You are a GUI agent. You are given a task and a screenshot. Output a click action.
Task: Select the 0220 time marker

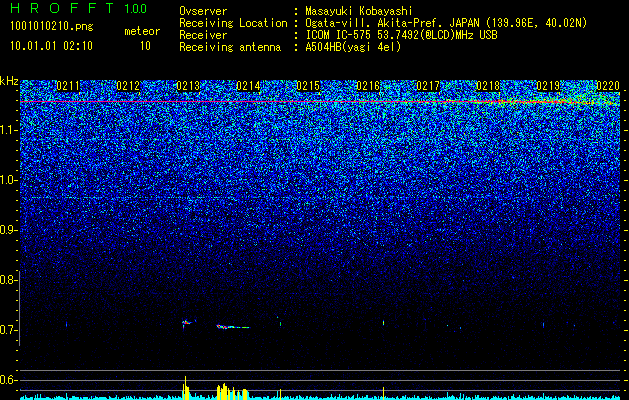pos(608,86)
